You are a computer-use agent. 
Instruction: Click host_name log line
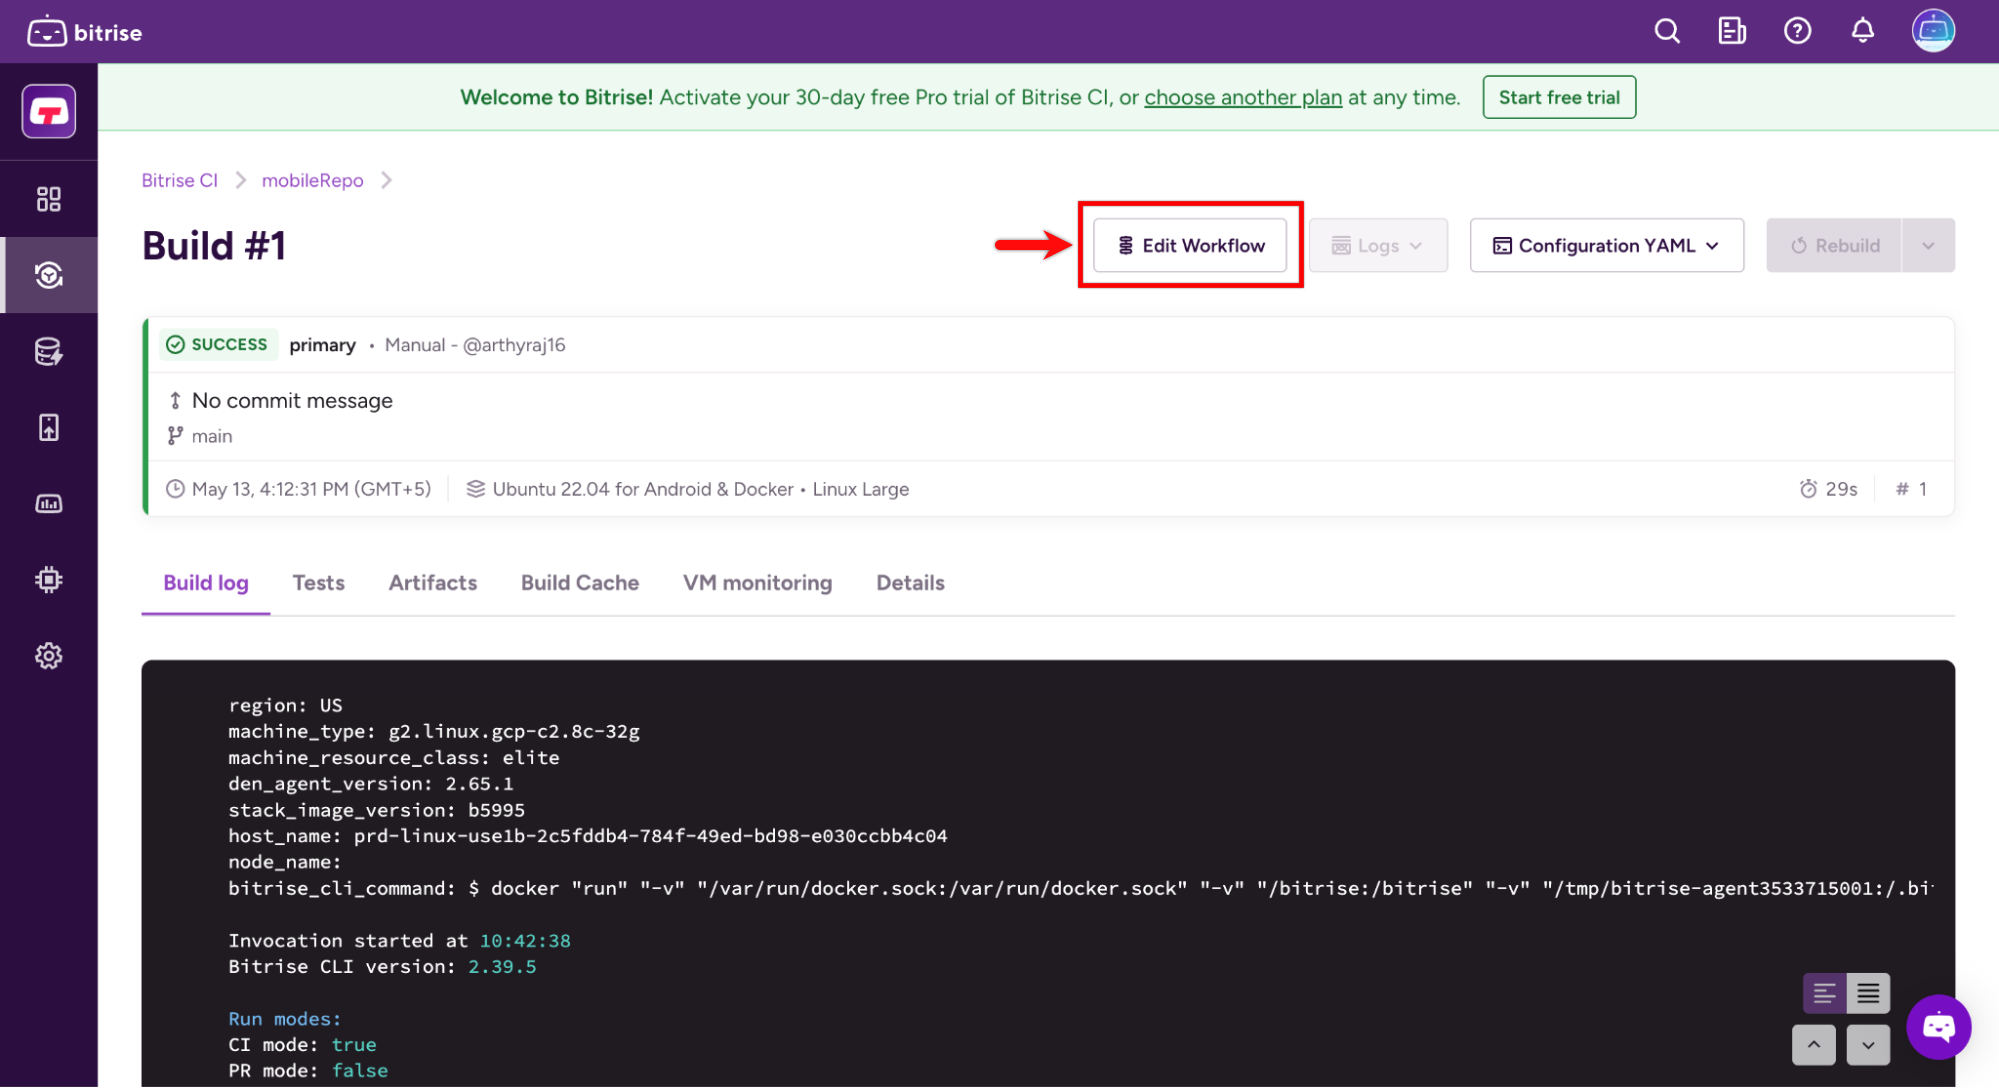[587, 836]
